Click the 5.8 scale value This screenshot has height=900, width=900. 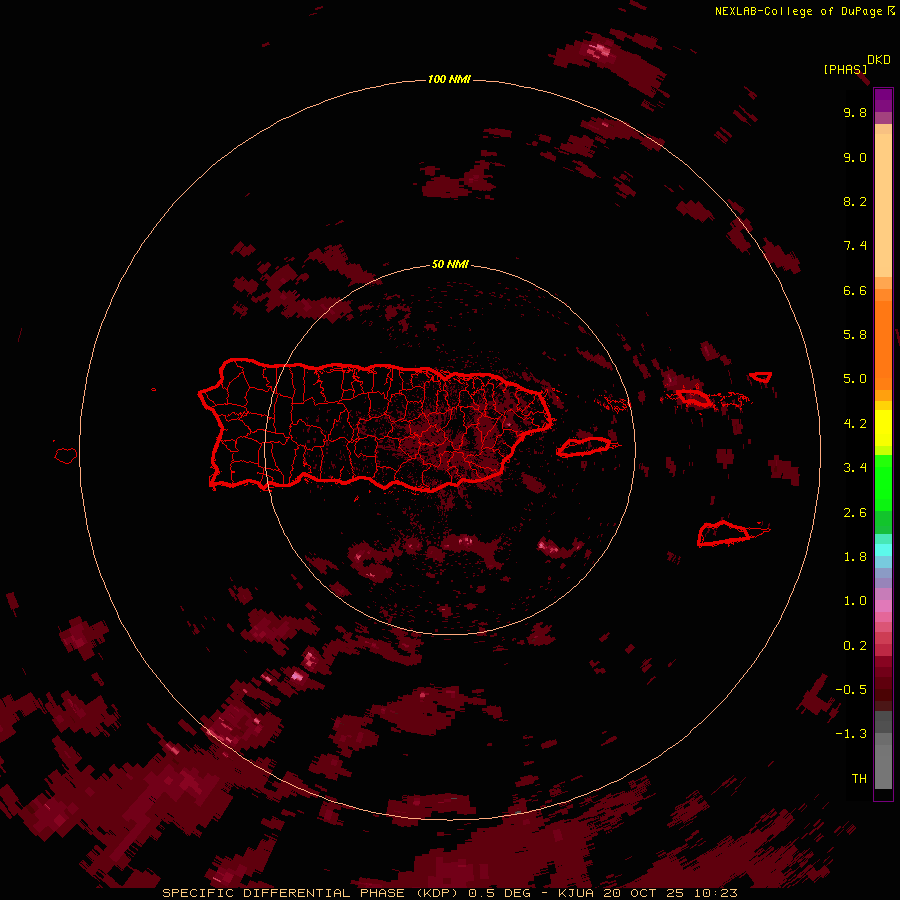click(855, 335)
